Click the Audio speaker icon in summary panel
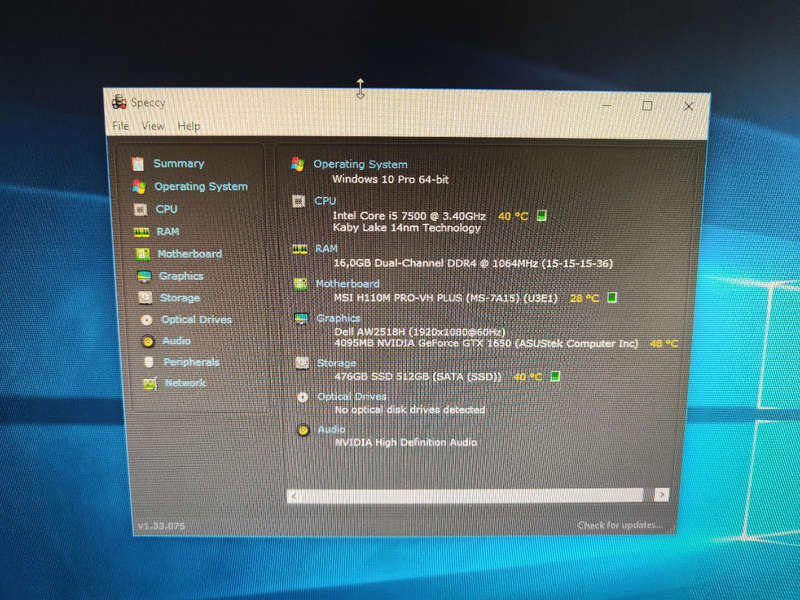The height and width of the screenshot is (600, 800). click(303, 430)
